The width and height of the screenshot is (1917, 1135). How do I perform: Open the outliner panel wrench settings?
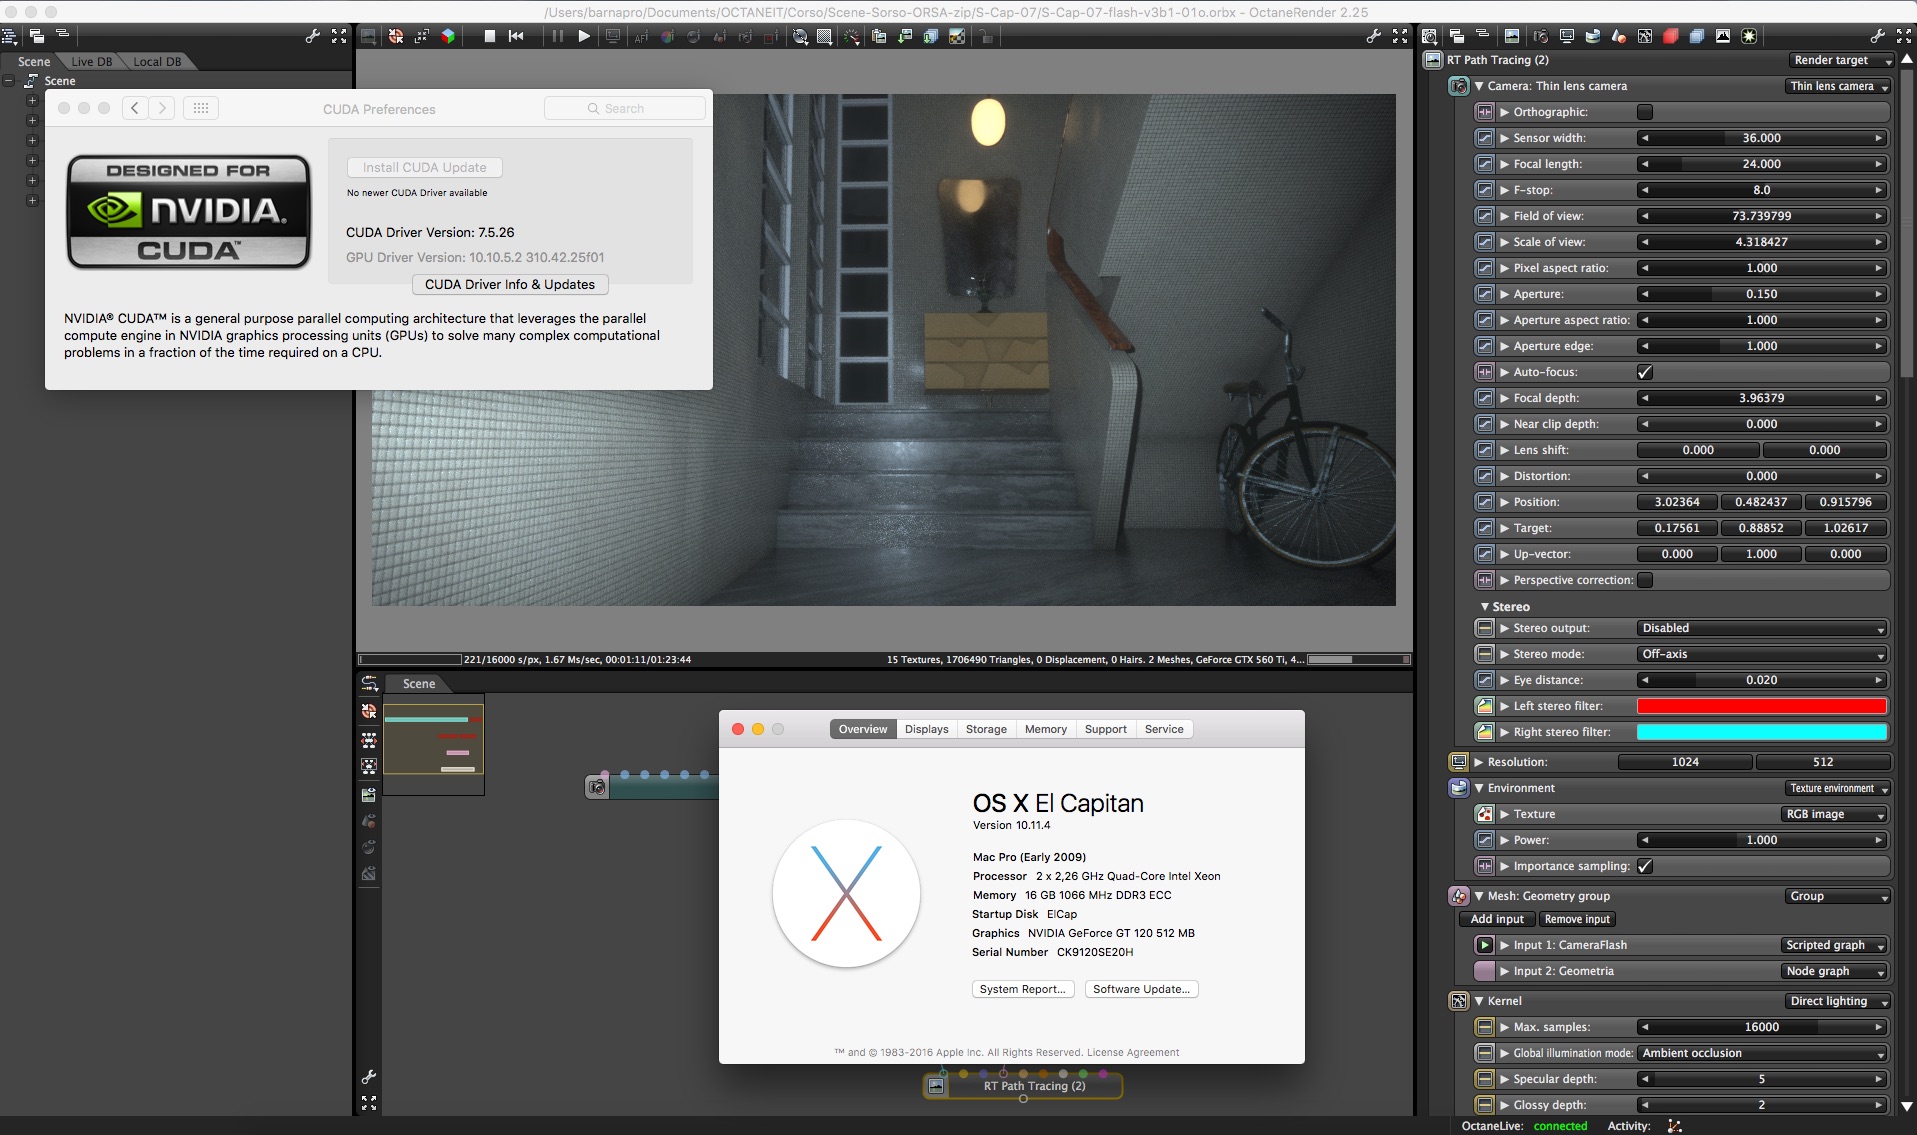[x=313, y=36]
